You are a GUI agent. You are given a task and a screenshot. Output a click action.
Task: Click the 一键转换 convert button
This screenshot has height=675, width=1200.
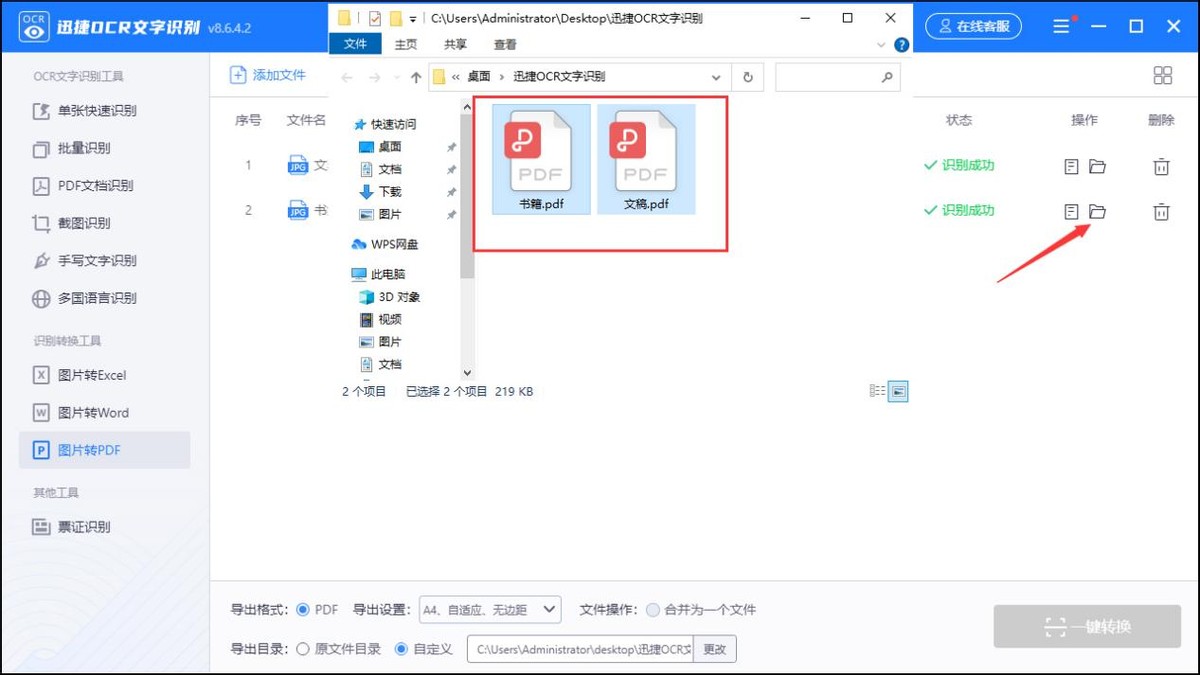1086,626
